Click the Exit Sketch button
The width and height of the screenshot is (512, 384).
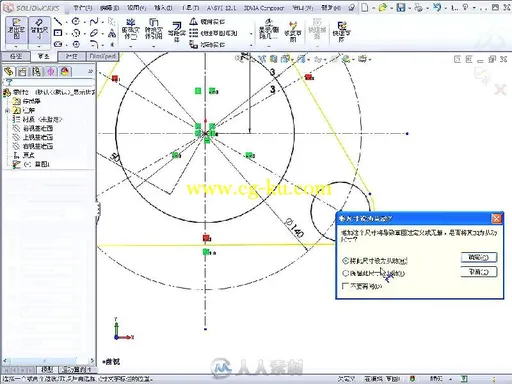tap(16, 30)
